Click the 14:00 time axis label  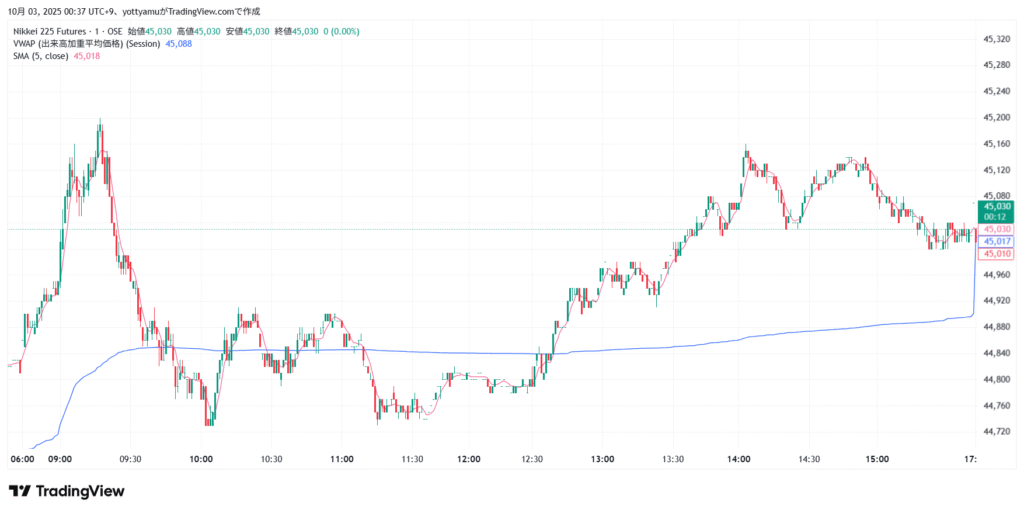[739, 459]
